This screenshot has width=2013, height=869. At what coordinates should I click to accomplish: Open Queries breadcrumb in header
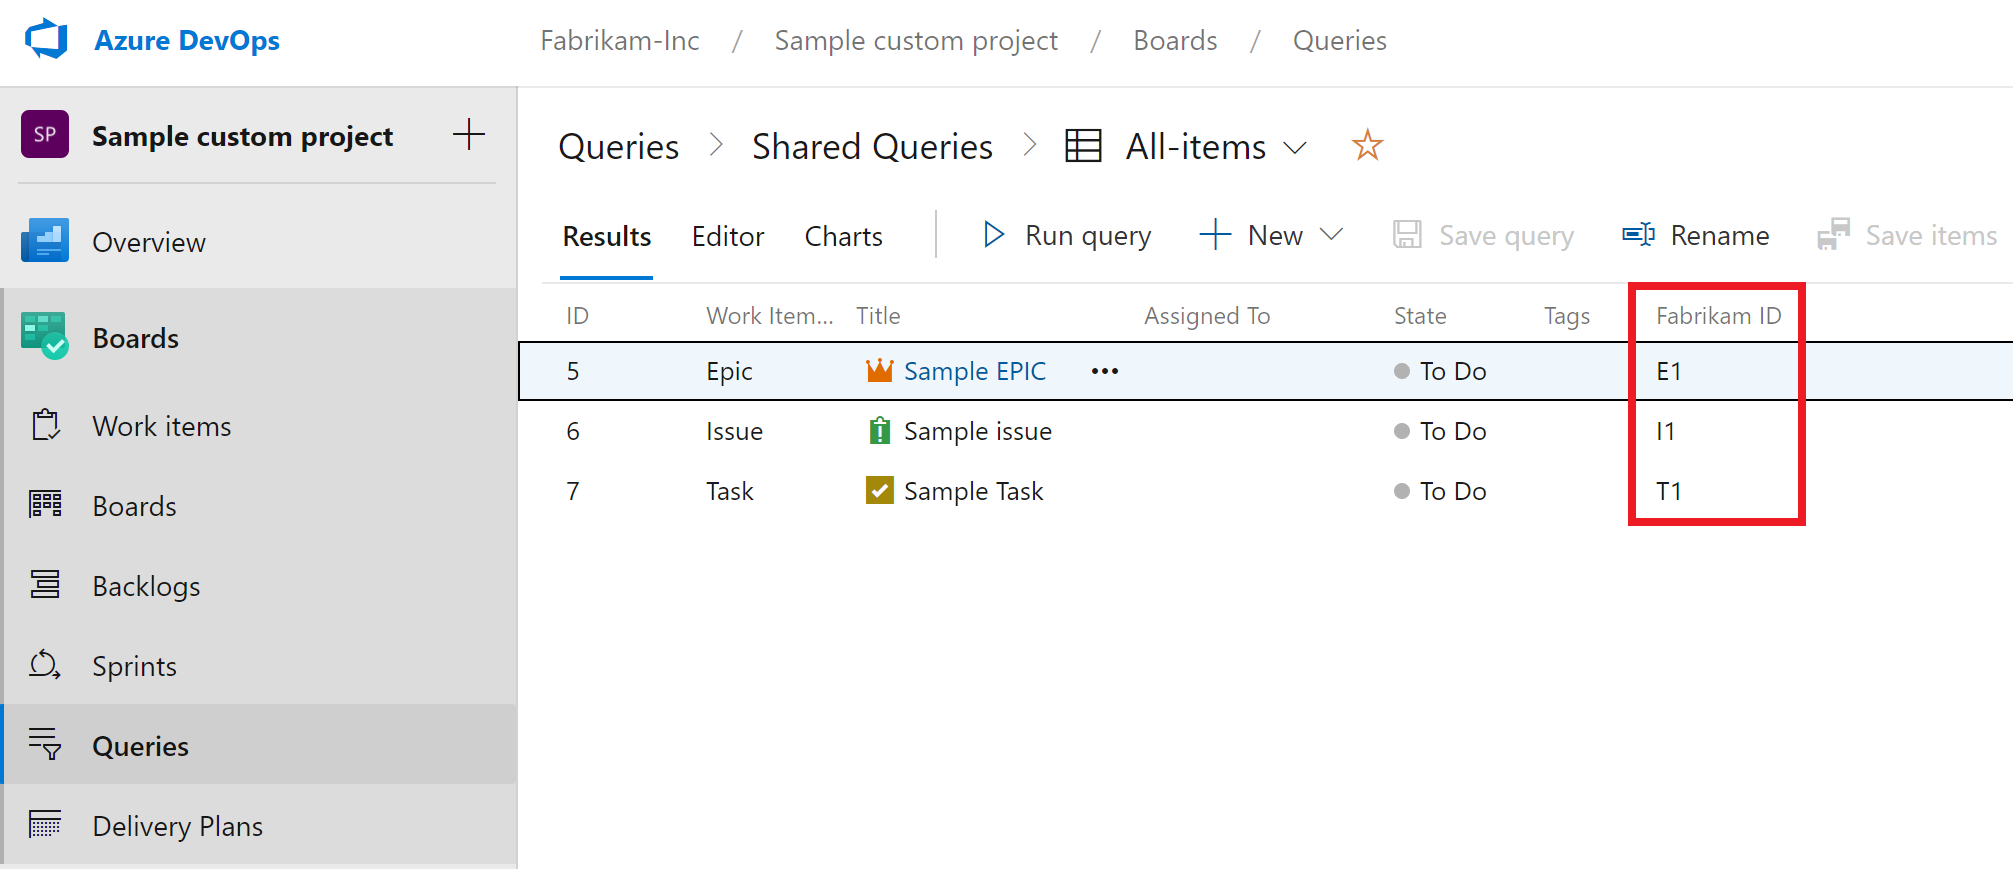[x=1340, y=41]
